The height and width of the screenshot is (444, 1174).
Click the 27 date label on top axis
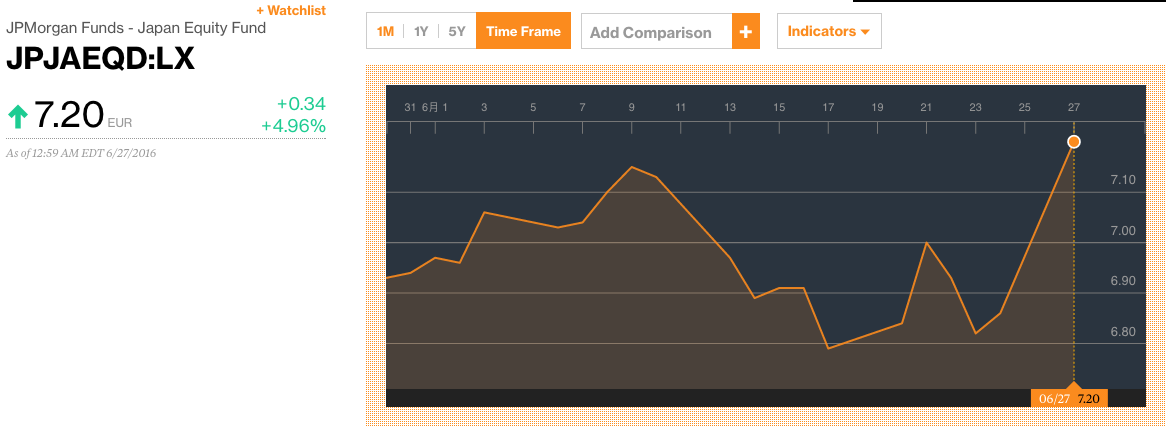(x=1074, y=107)
